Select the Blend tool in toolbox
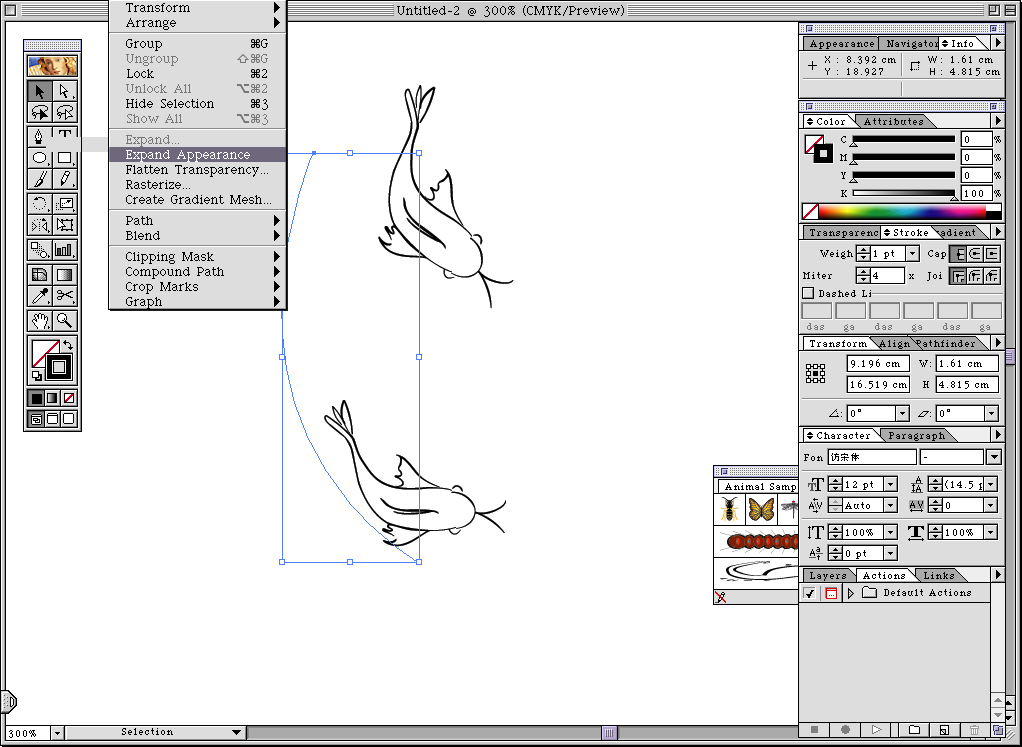Image resolution: width=1022 pixels, height=747 pixels. pyautogui.click(x=40, y=250)
